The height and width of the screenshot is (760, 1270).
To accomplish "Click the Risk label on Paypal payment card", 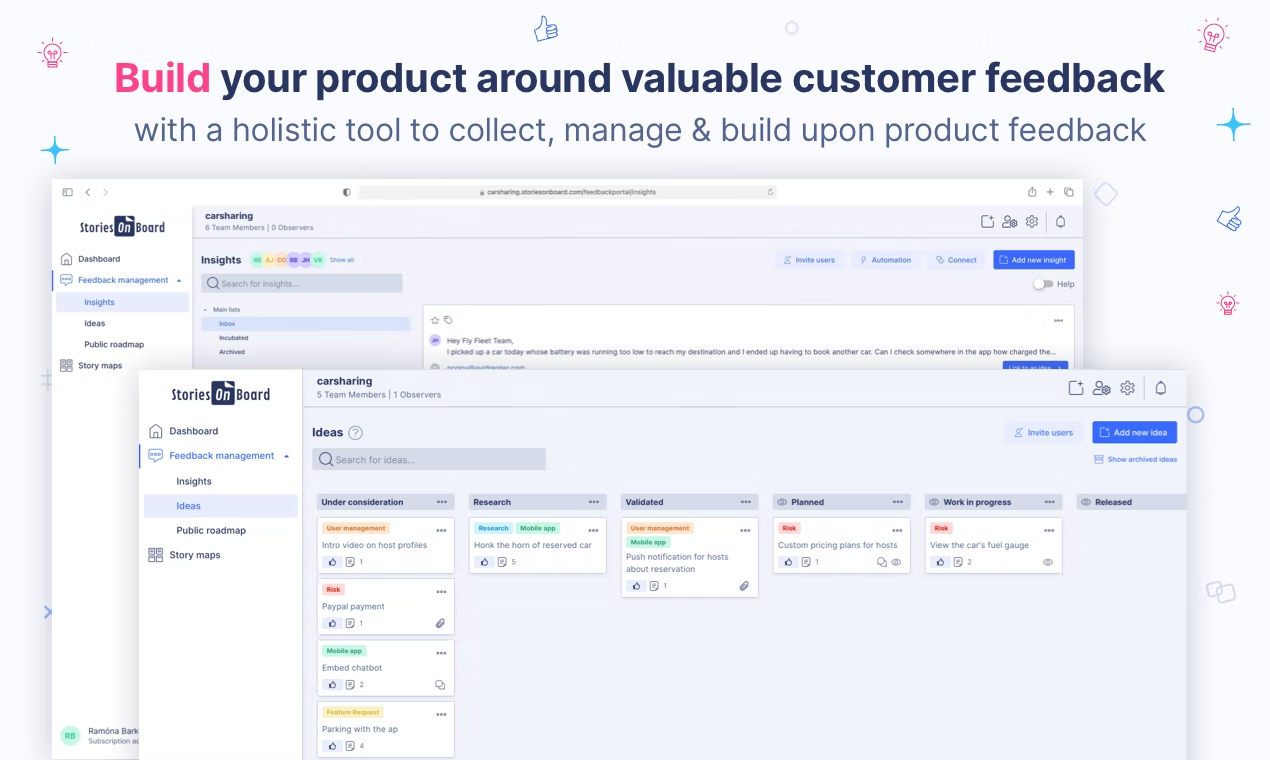I will (333, 590).
